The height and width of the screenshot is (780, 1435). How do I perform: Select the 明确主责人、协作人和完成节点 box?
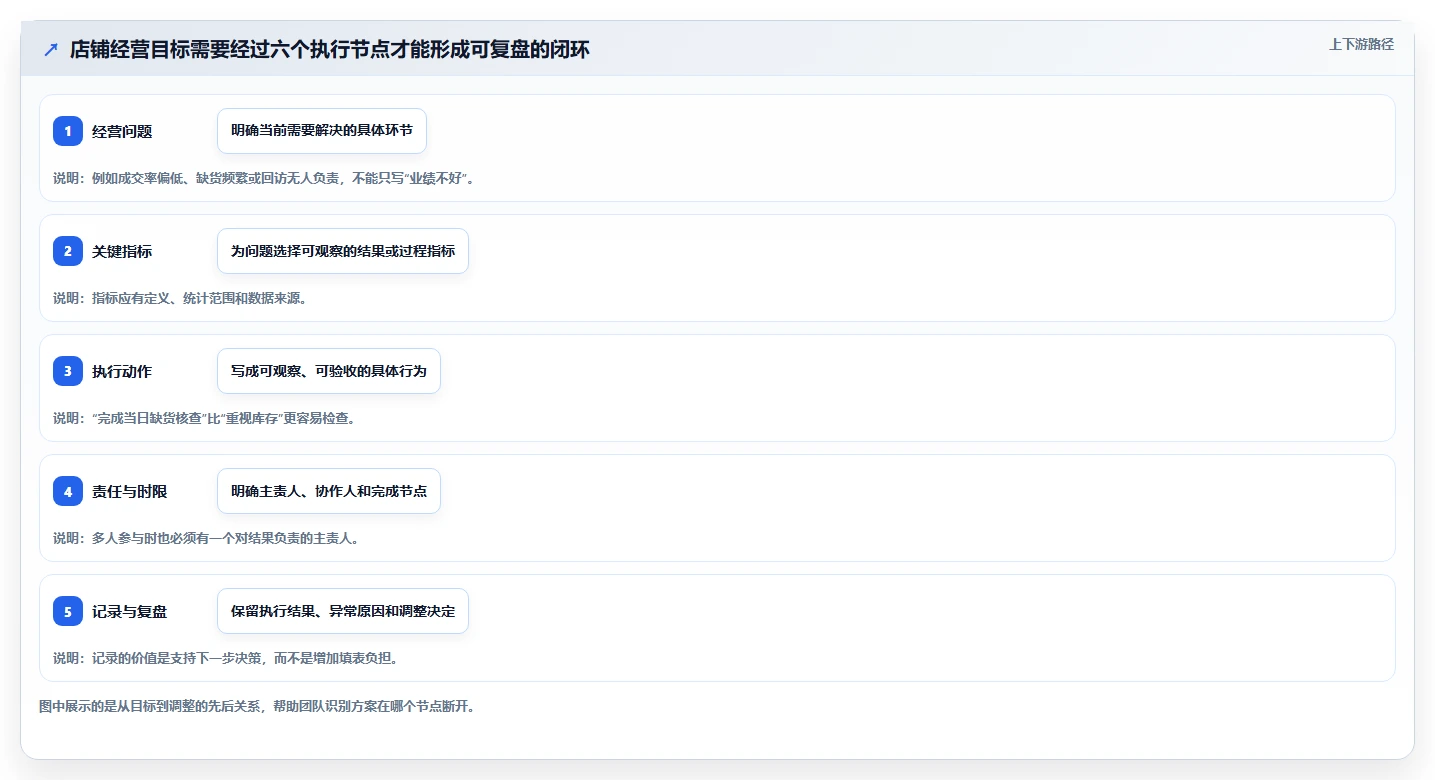[329, 491]
